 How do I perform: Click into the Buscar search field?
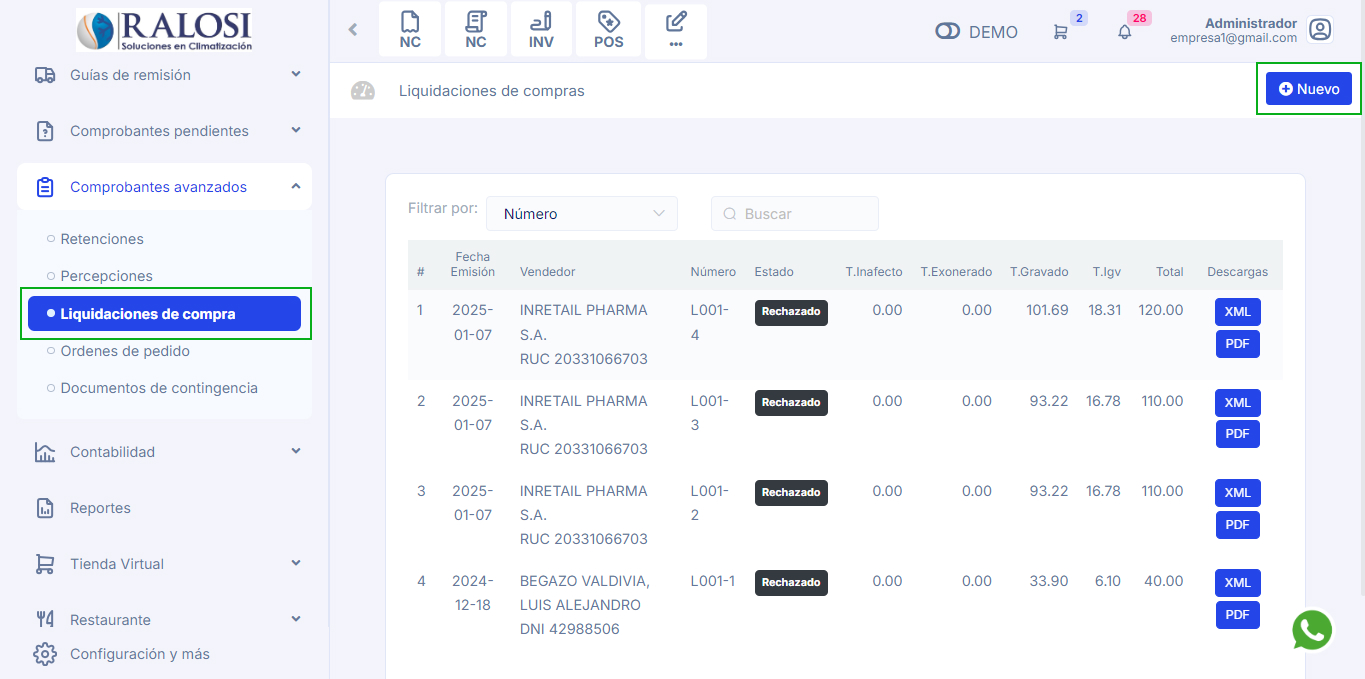[795, 214]
